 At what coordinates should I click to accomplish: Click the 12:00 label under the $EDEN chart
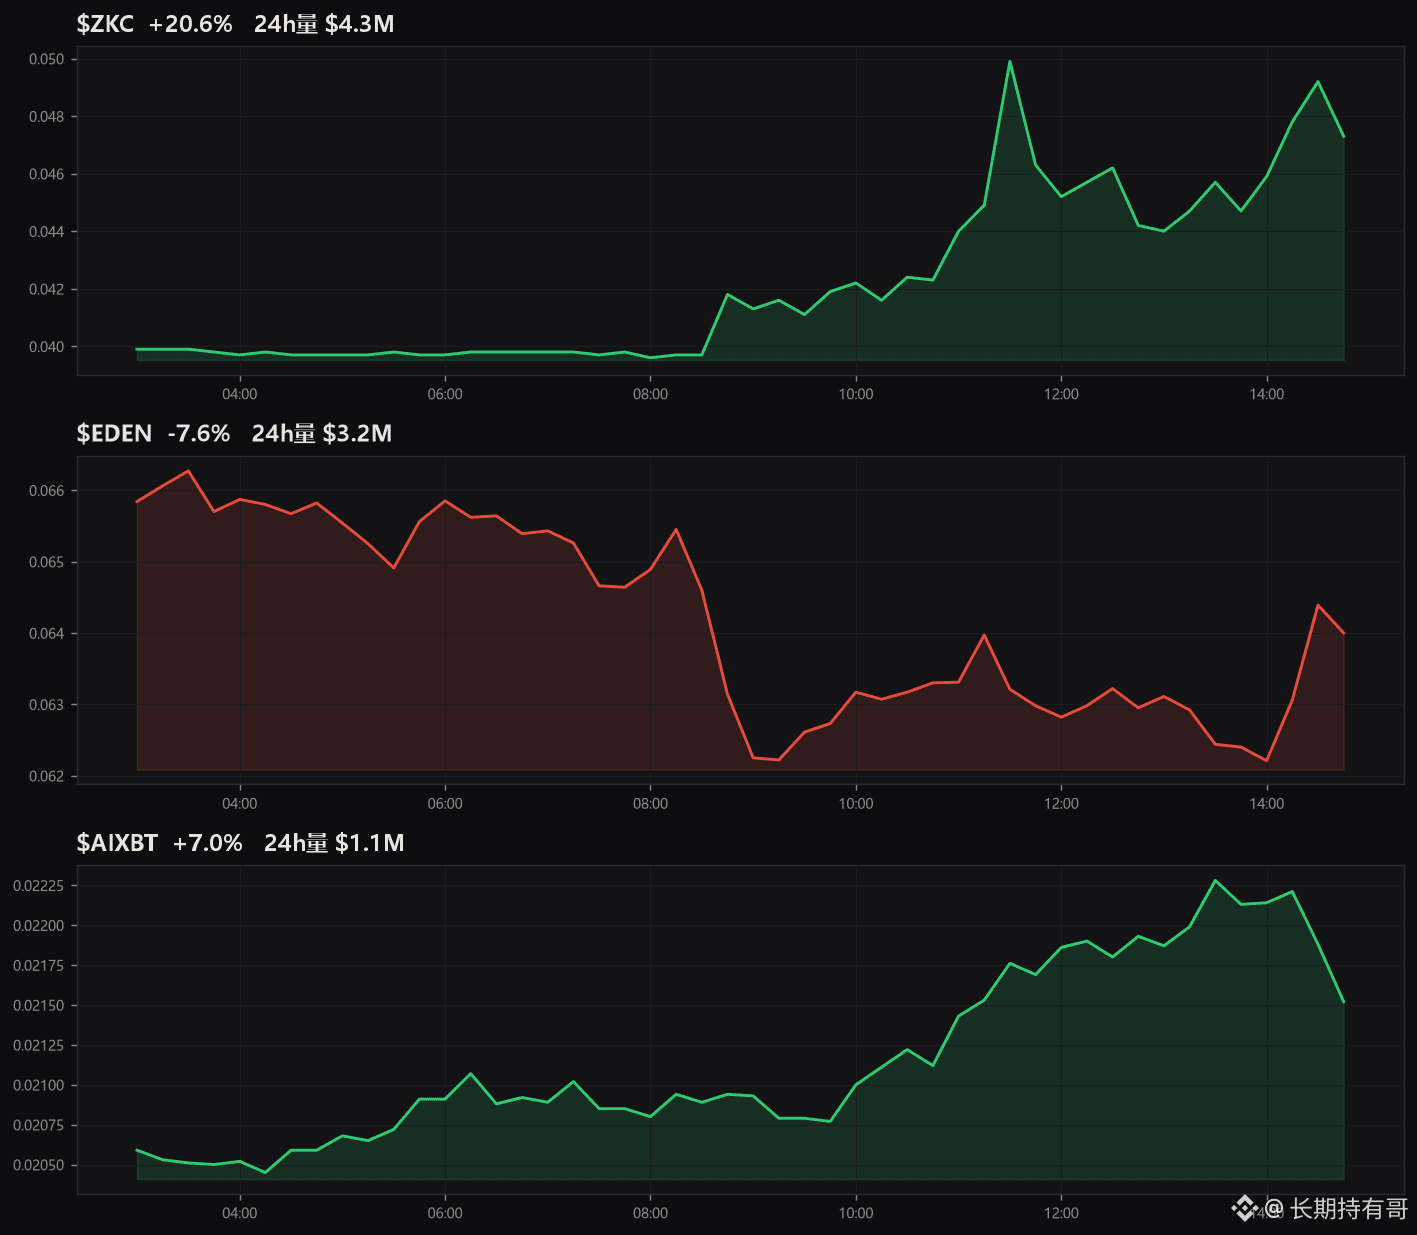[1062, 804]
